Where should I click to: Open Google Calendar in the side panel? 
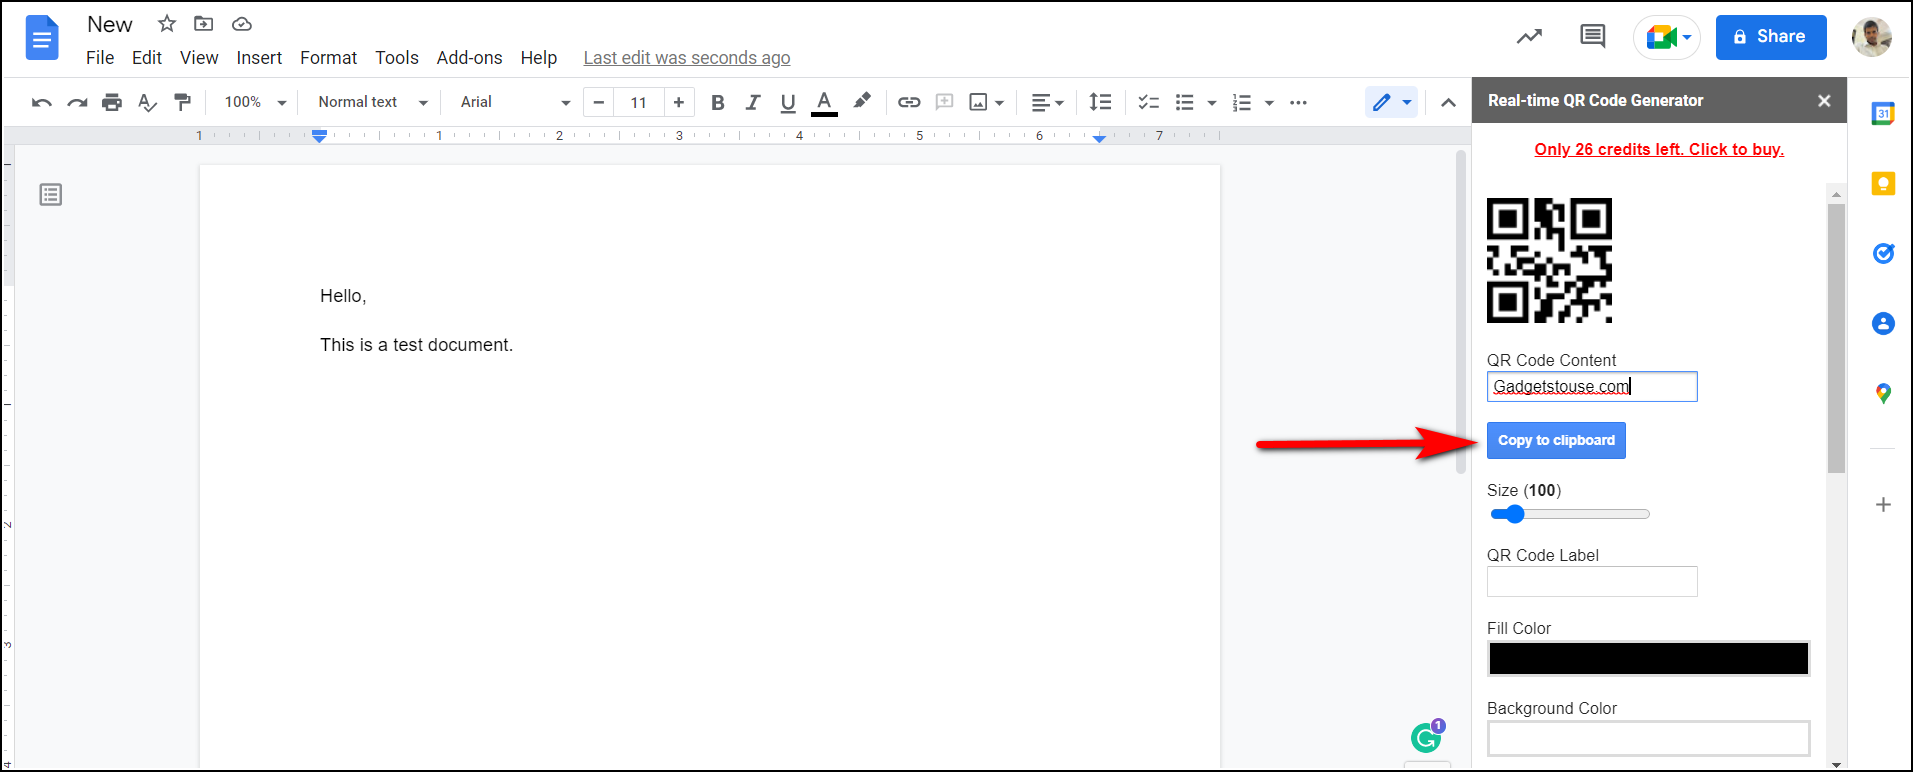tap(1883, 113)
